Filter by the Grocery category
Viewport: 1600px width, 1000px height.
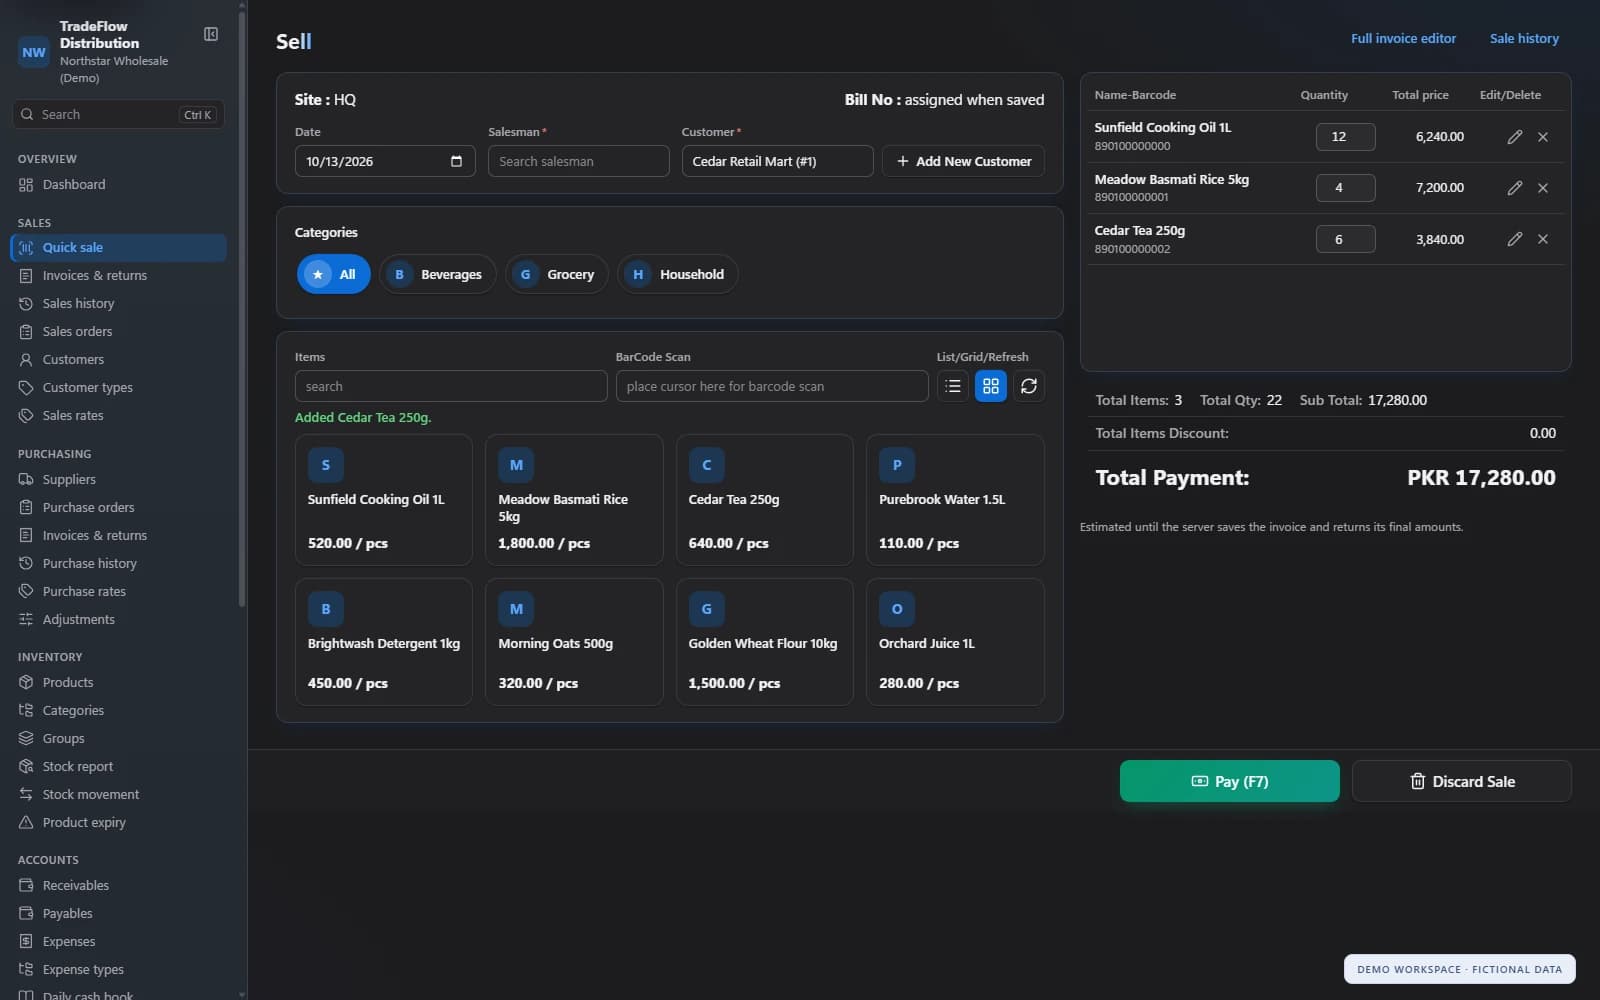coord(557,274)
